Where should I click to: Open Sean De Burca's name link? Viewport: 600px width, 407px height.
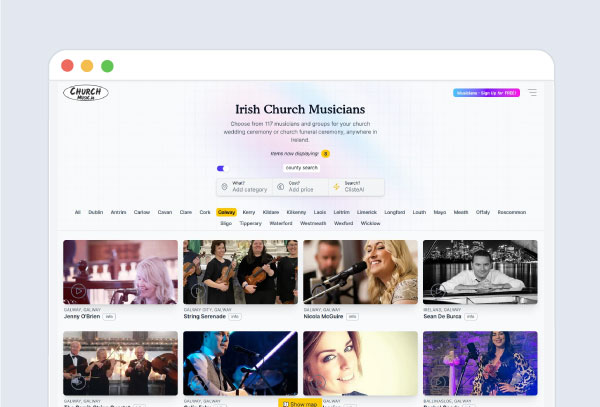442,317
